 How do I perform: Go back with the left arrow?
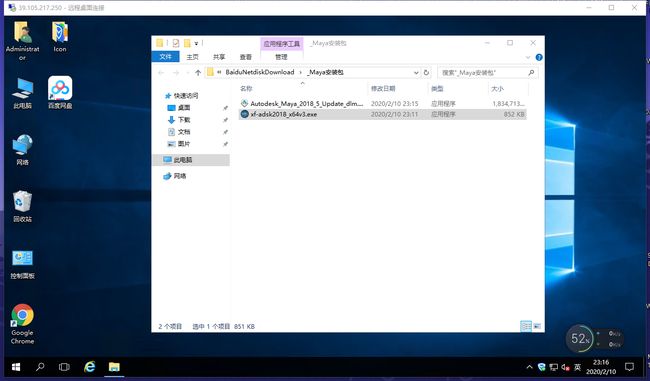pos(161,73)
